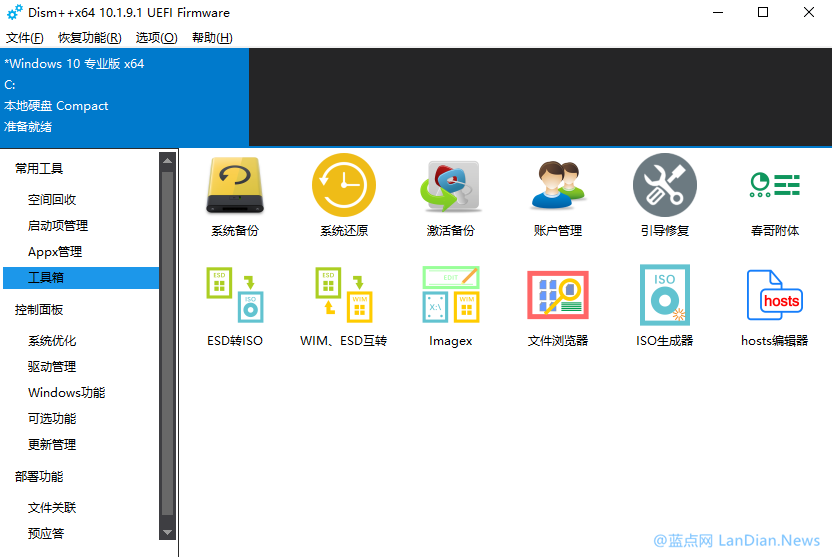The height and width of the screenshot is (557, 832).
Task: Start the 引导修复 boot repair tool
Action: (665, 196)
